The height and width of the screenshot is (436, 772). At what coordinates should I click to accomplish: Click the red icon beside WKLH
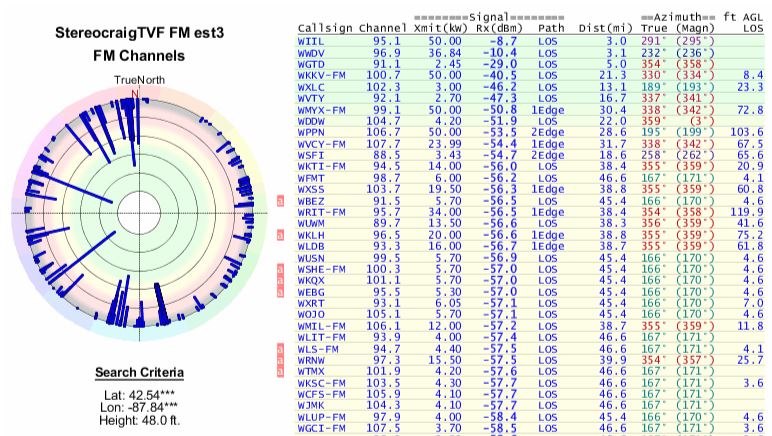tap(282, 234)
